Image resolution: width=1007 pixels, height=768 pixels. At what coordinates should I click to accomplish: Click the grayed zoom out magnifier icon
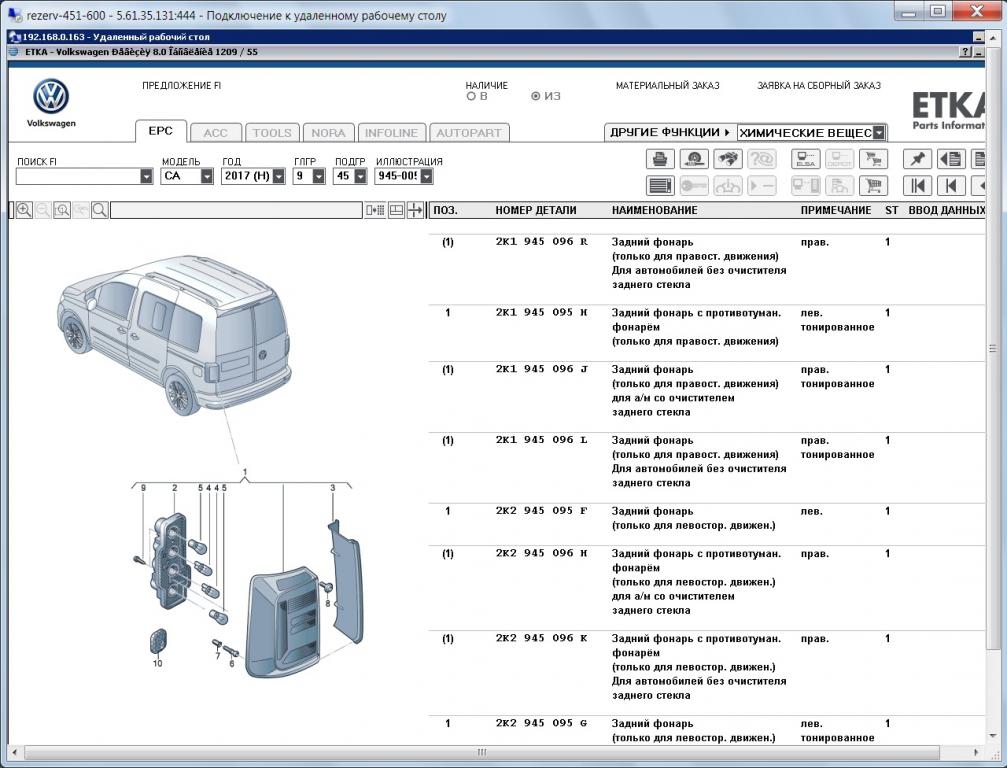coord(43,210)
